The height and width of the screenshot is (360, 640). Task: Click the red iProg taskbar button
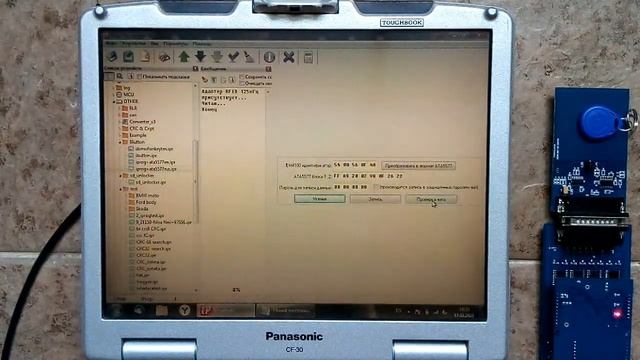tap(226, 311)
